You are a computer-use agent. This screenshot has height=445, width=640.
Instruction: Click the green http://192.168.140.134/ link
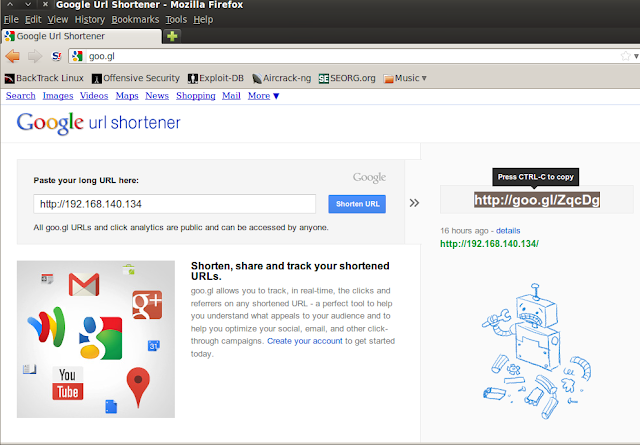(489, 244)
